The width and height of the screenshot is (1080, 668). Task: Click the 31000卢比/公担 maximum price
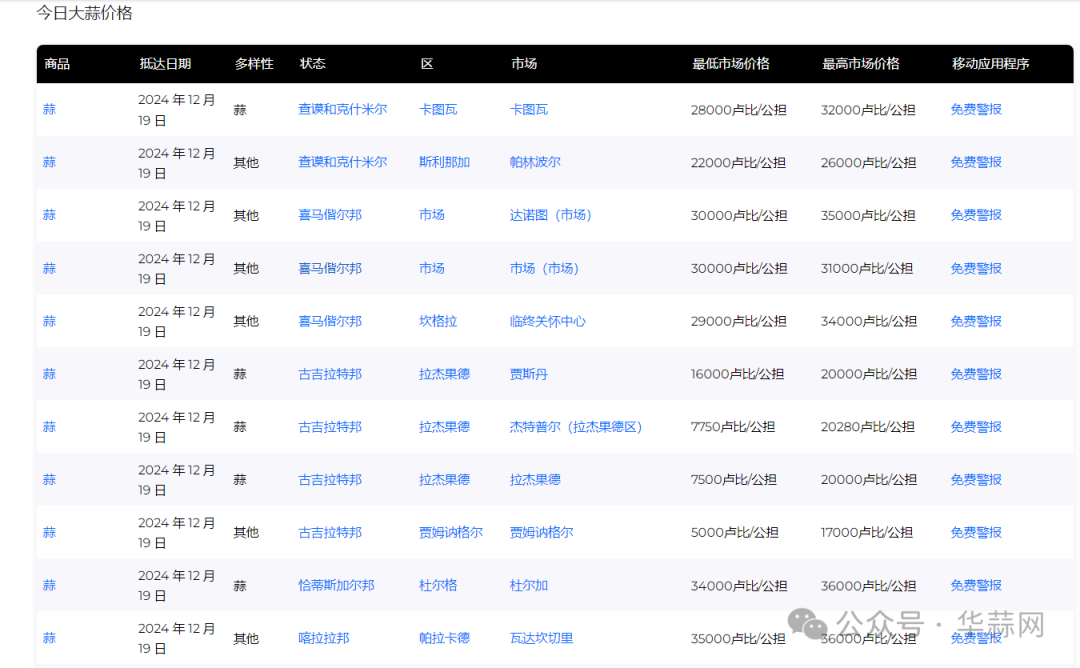pos(866,269)
